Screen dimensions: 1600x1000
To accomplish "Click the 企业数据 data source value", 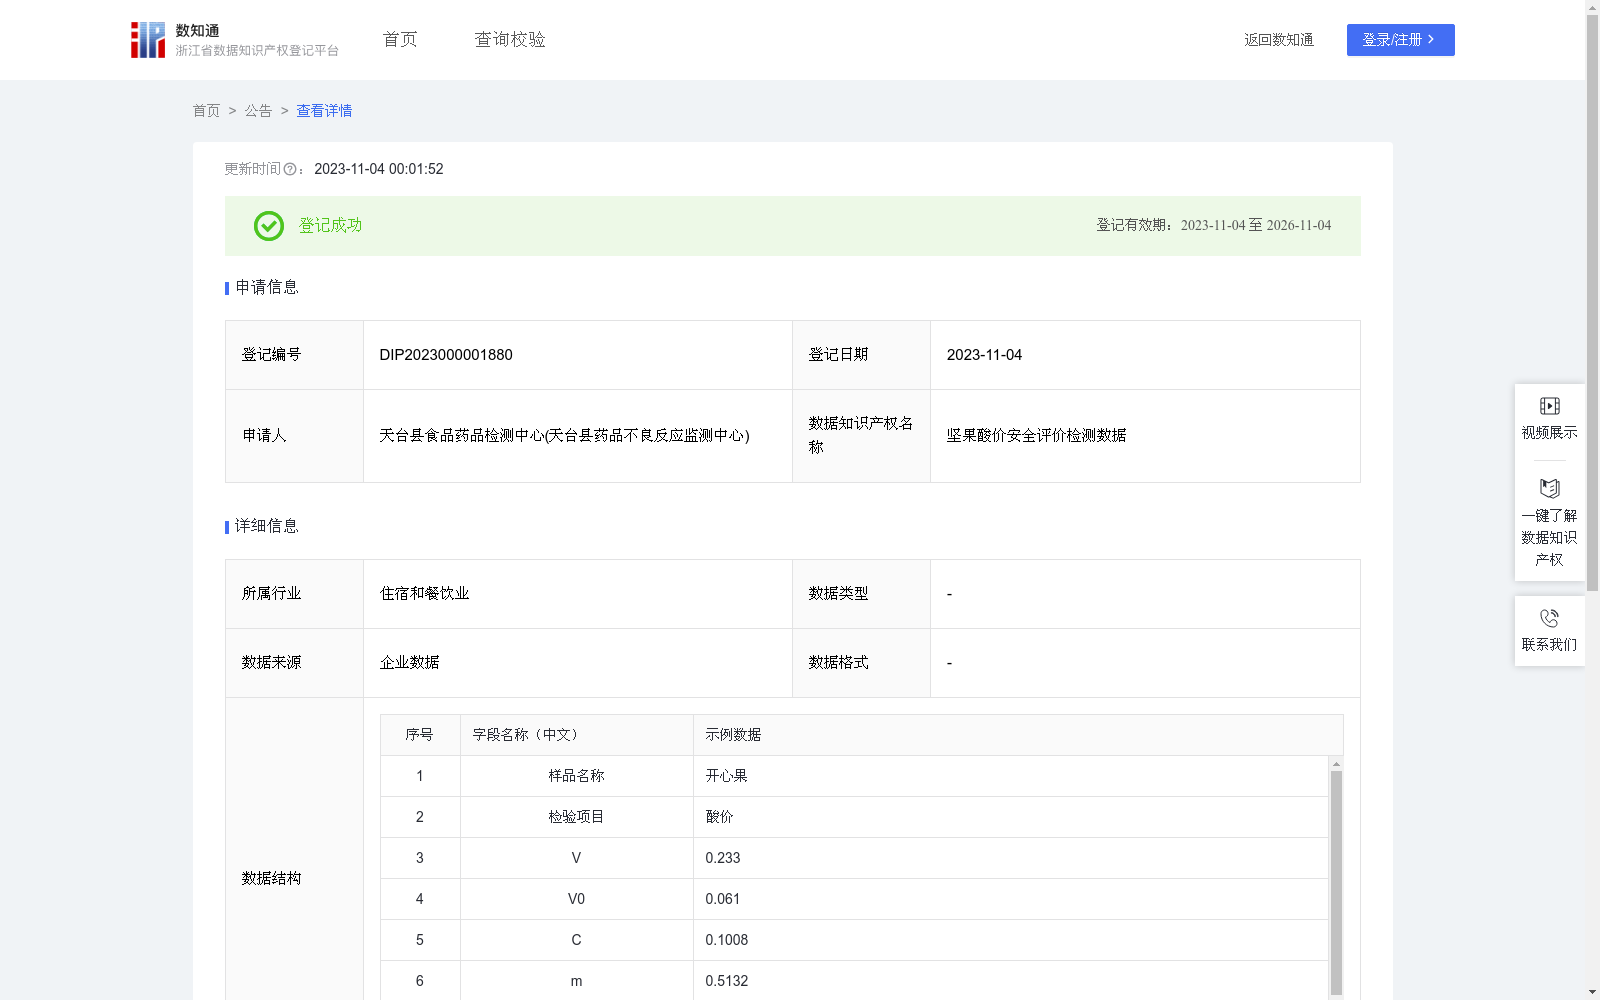I will [409, 663].
